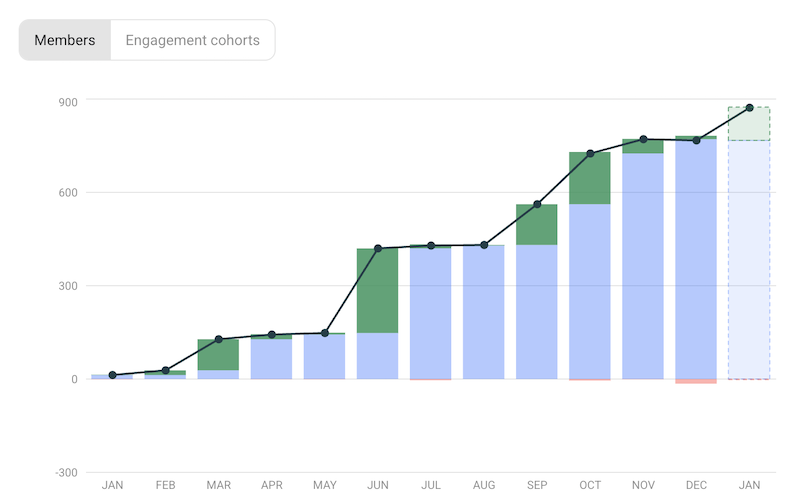
Task: Switch to the Members tab
Action: [65, 41]
